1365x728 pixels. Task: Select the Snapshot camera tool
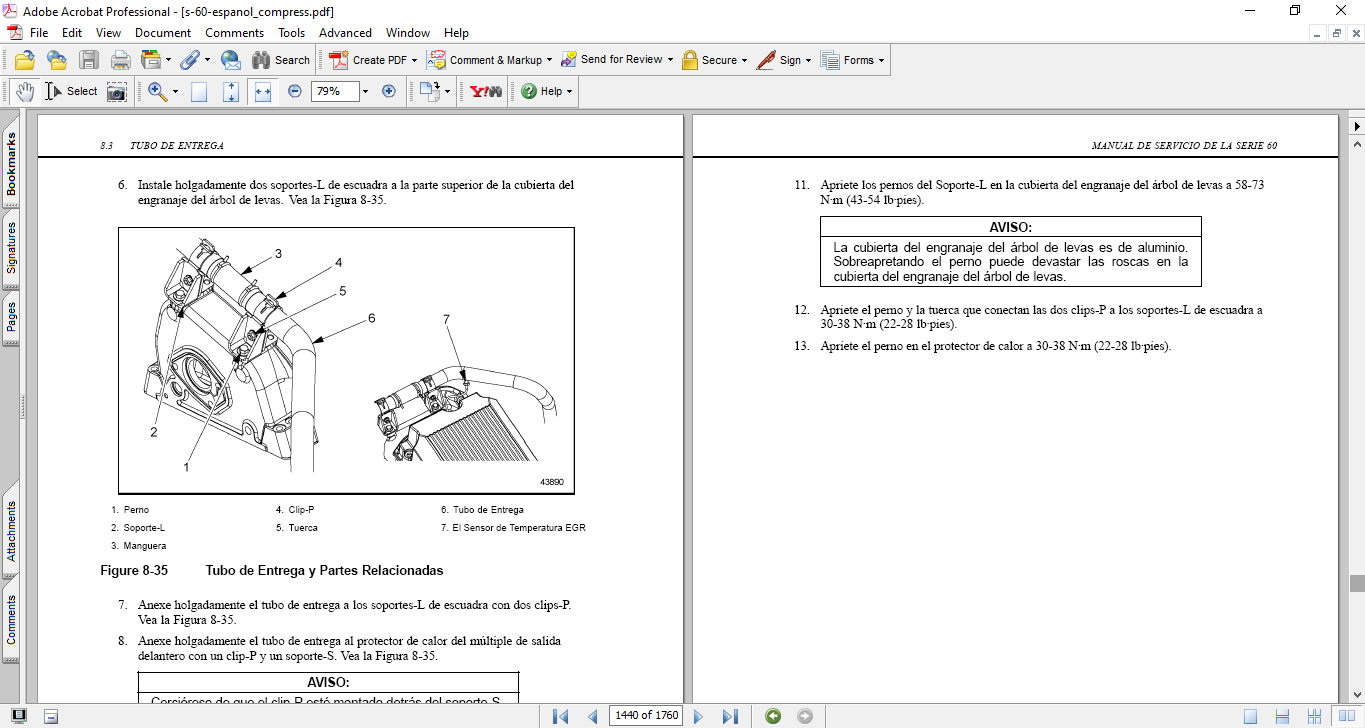pos(117,91)
